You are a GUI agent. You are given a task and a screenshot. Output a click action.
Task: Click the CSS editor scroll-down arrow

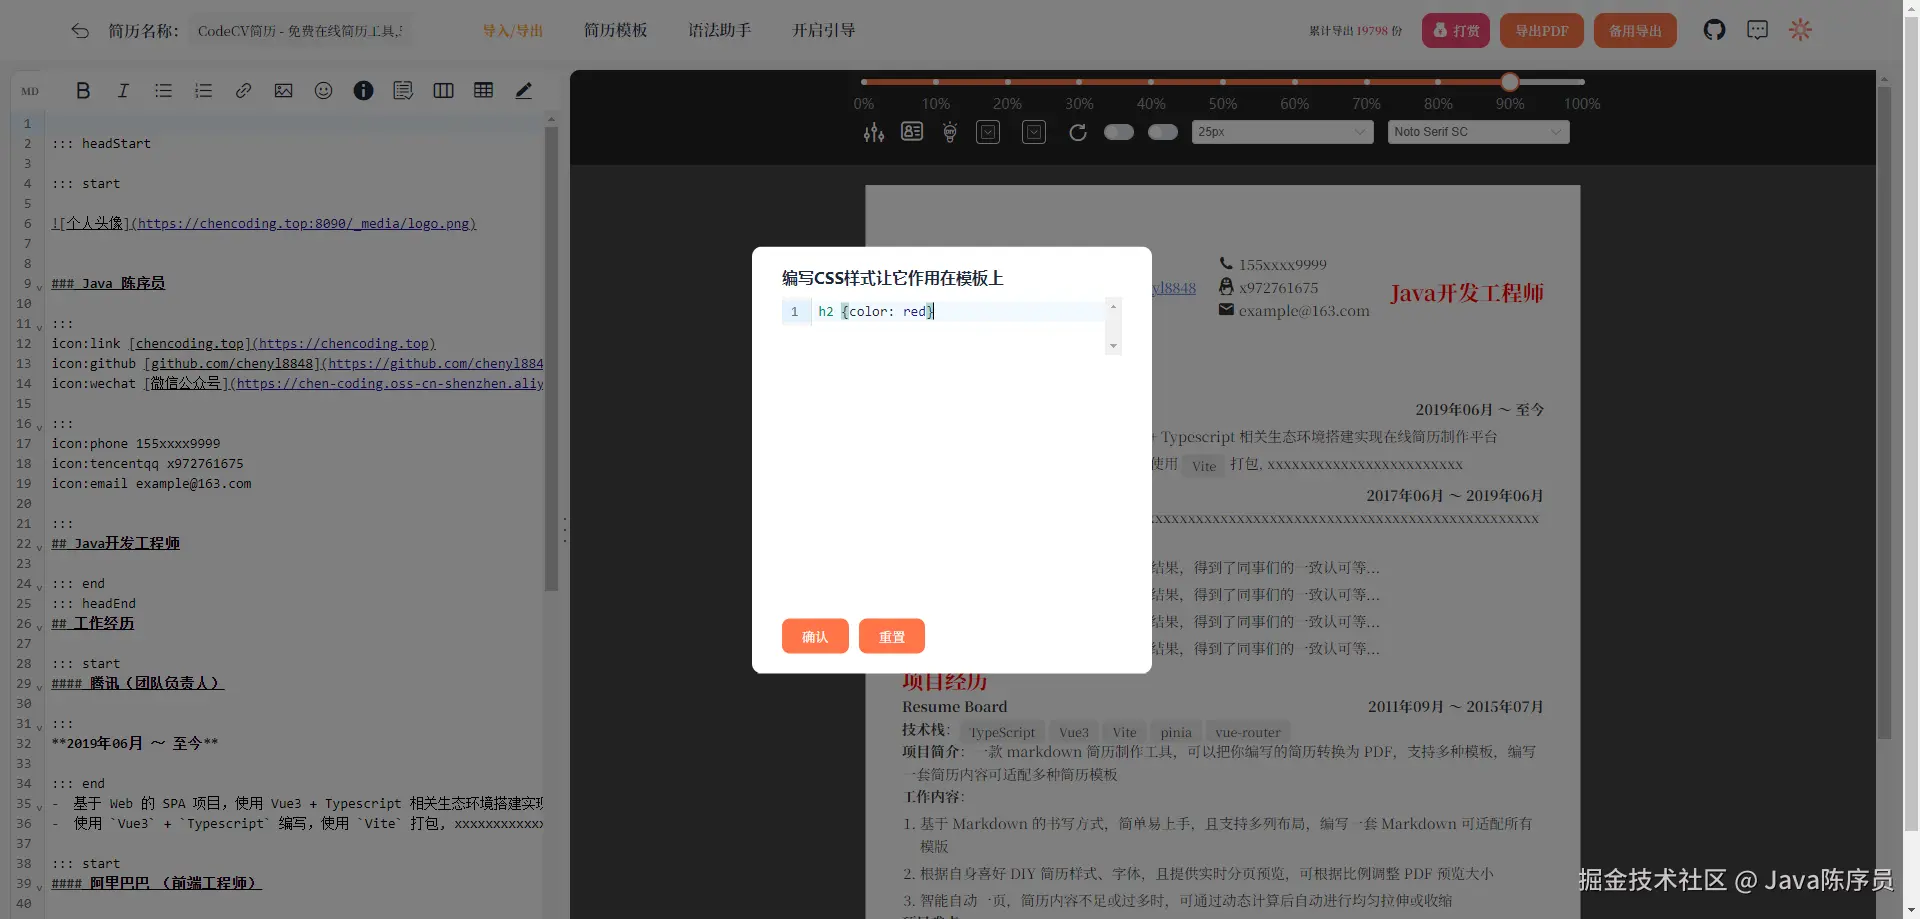(1113, 346)
